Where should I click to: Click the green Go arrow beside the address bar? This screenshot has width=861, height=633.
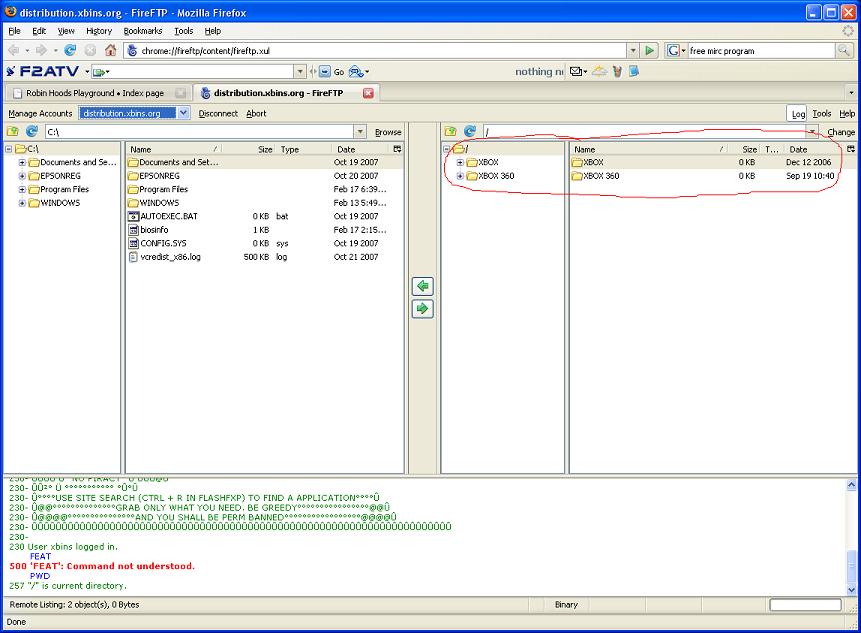click(649, 51)
